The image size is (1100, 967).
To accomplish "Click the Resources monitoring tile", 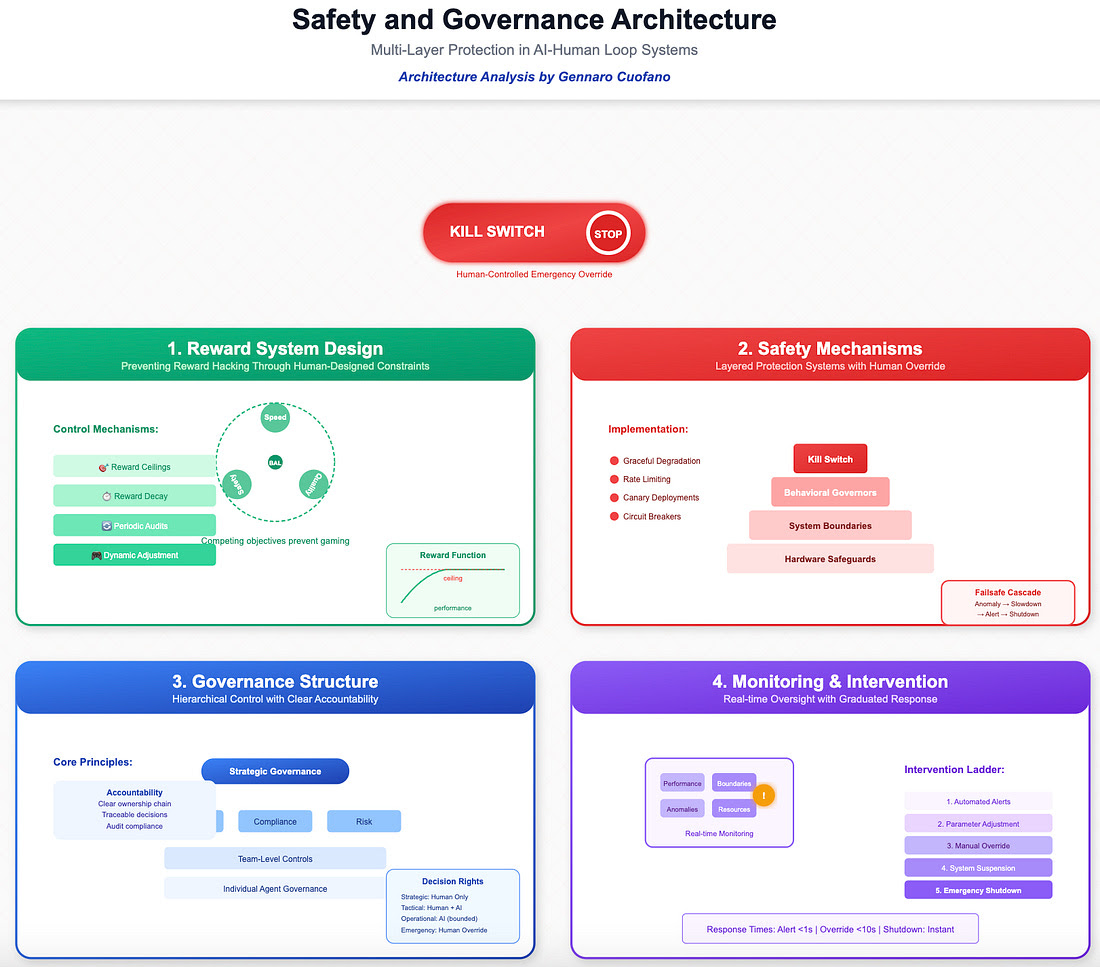I will click(734, 809).
